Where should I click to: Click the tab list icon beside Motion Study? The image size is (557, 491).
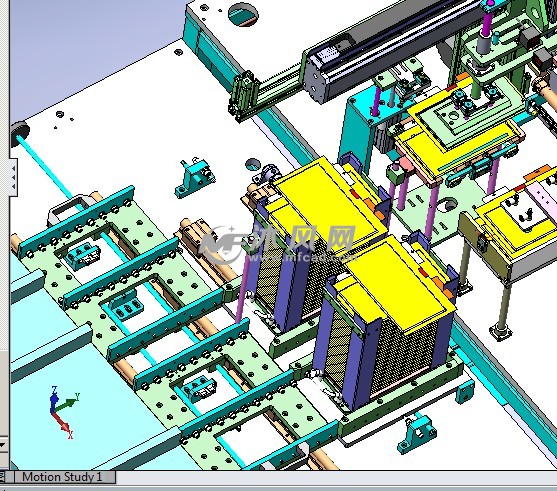tap(3, 477)
